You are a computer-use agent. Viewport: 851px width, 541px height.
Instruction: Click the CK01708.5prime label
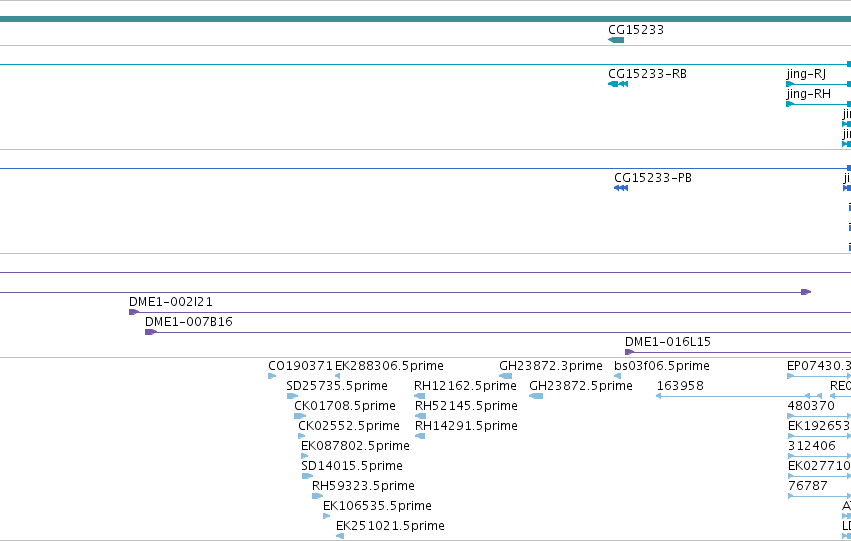pyautogui.click(x=345, y=406)
